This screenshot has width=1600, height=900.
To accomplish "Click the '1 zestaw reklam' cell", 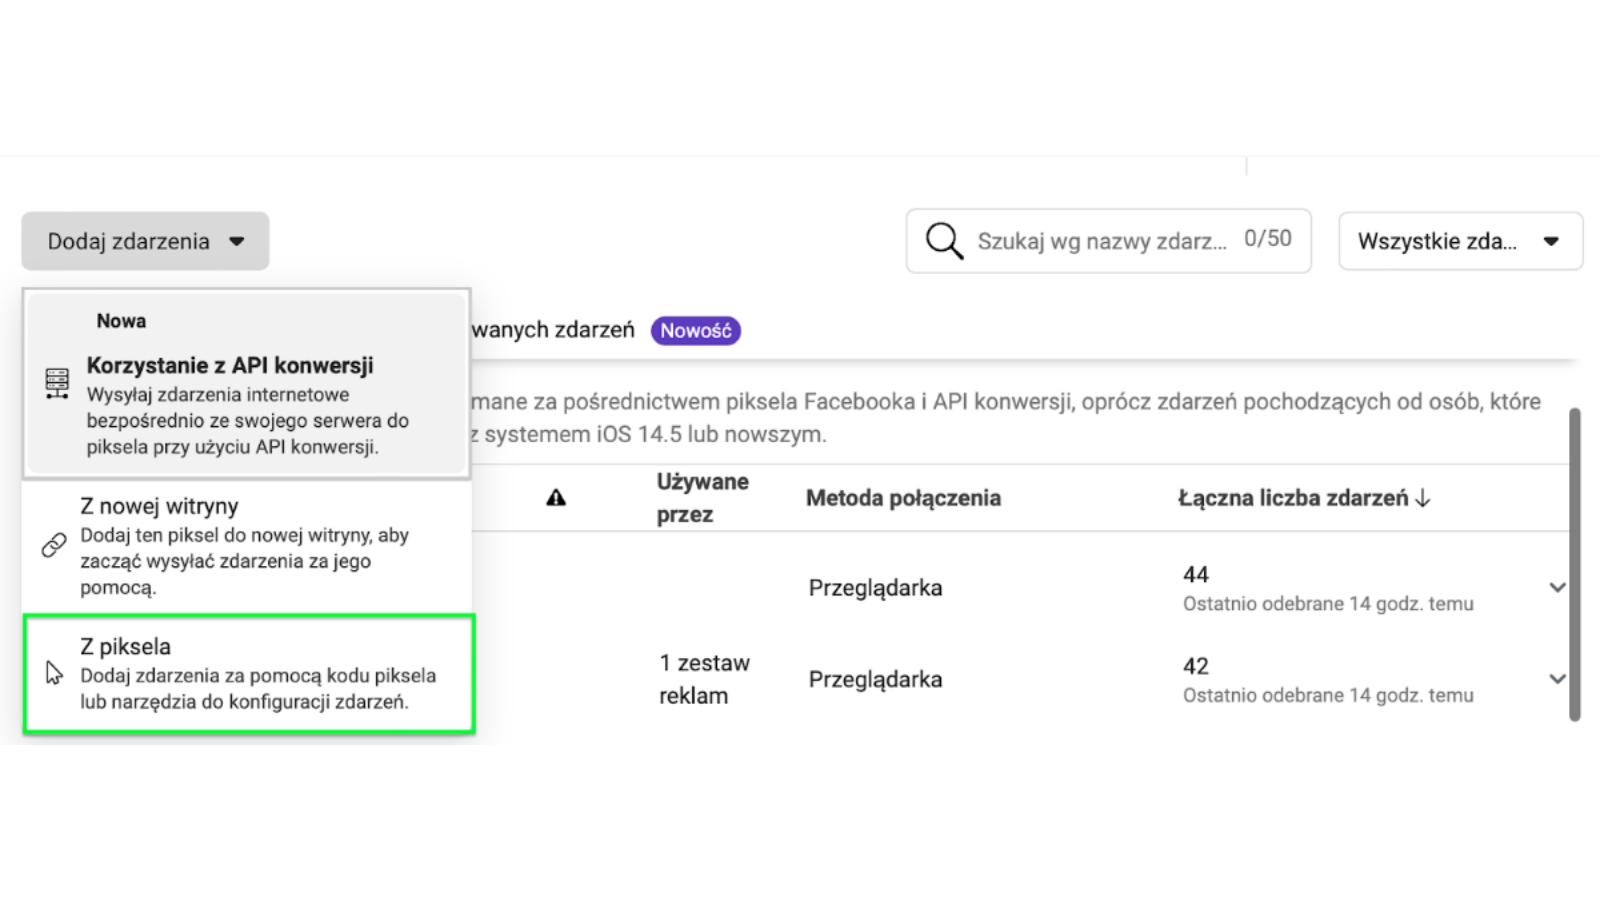I will tap(704, 679).
